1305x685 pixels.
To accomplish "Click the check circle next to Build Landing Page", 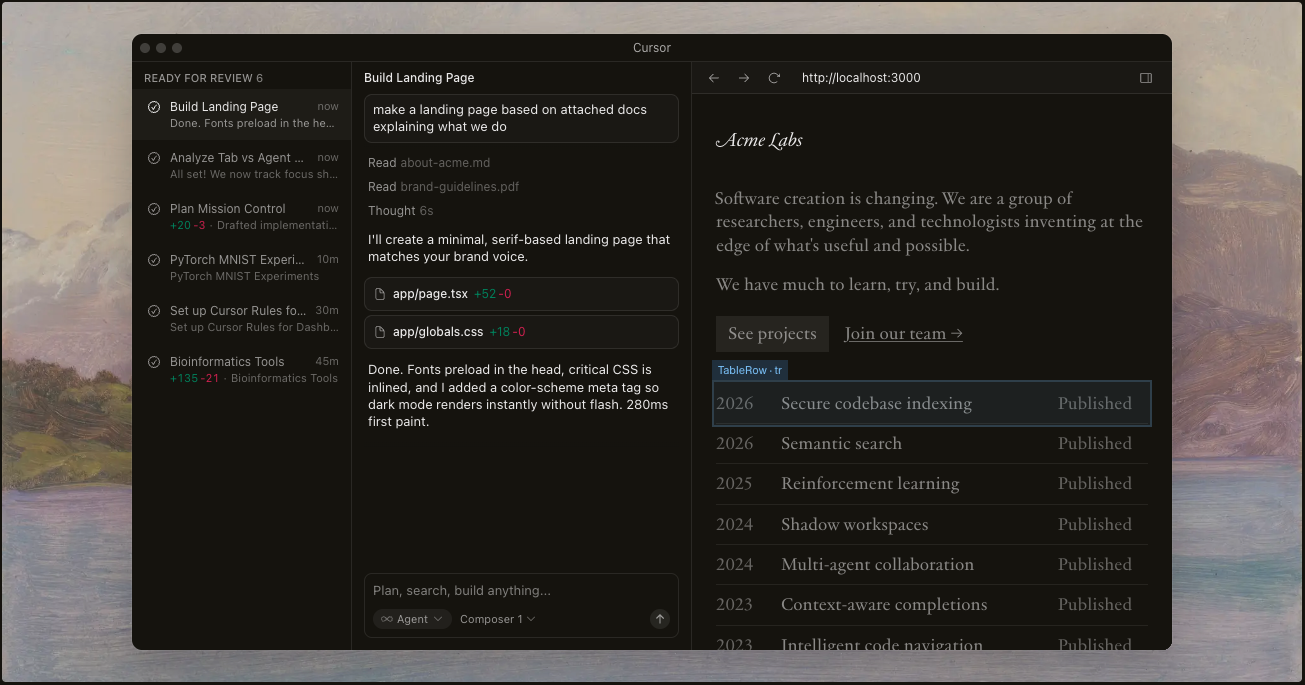I will click(154, 107).
